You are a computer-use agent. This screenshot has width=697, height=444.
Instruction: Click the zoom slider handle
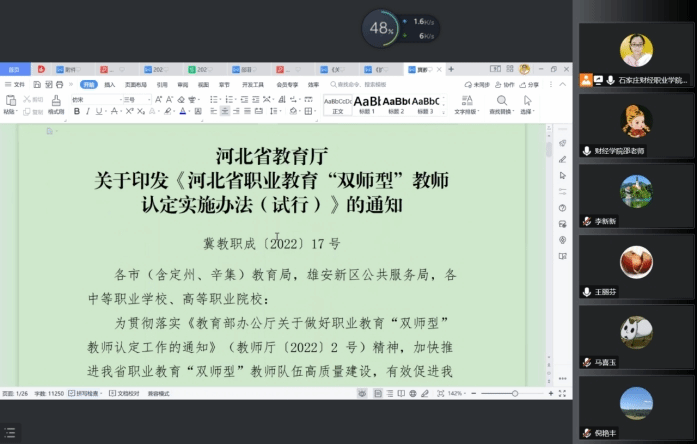coord(515,393)
